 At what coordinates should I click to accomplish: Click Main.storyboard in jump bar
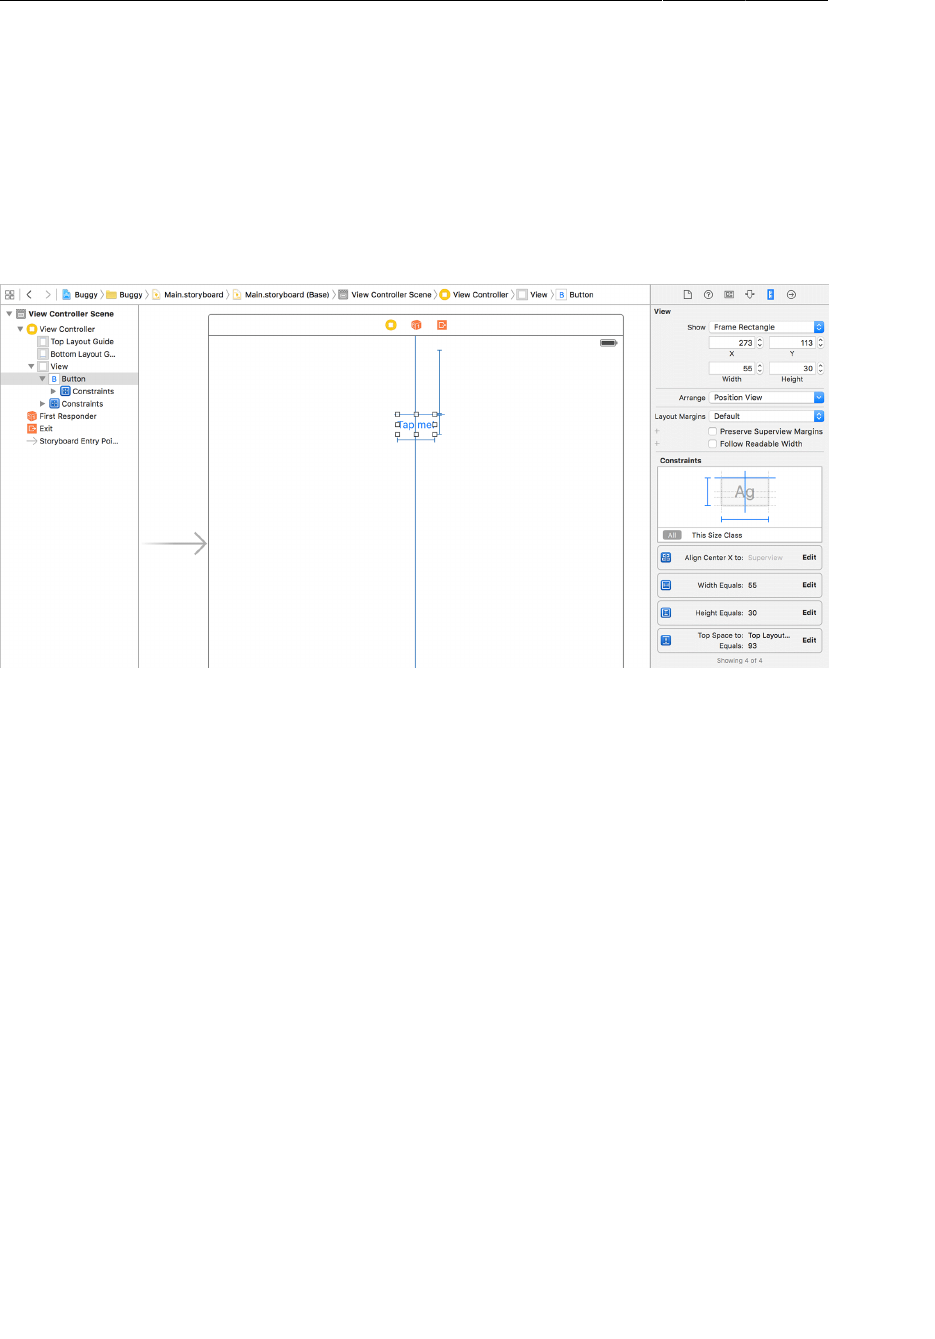pos(188,295)
